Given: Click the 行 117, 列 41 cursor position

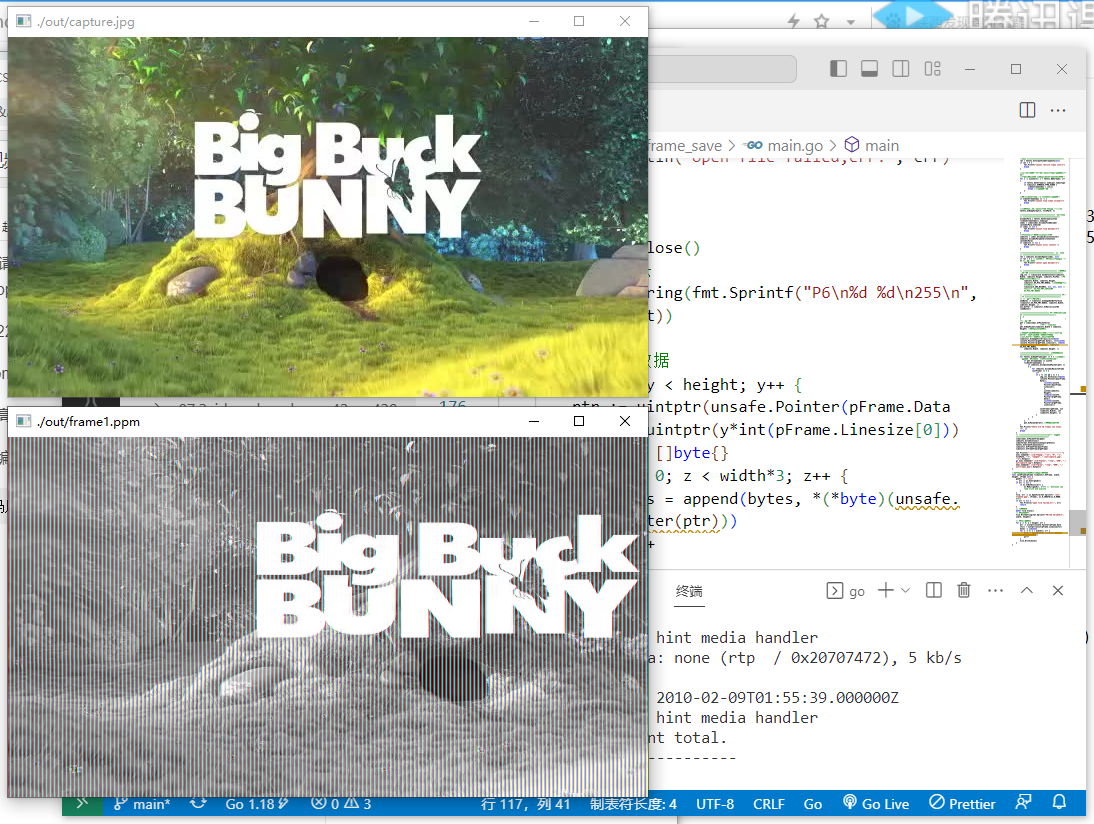Looking at the screenshot, I should (525, 804).
